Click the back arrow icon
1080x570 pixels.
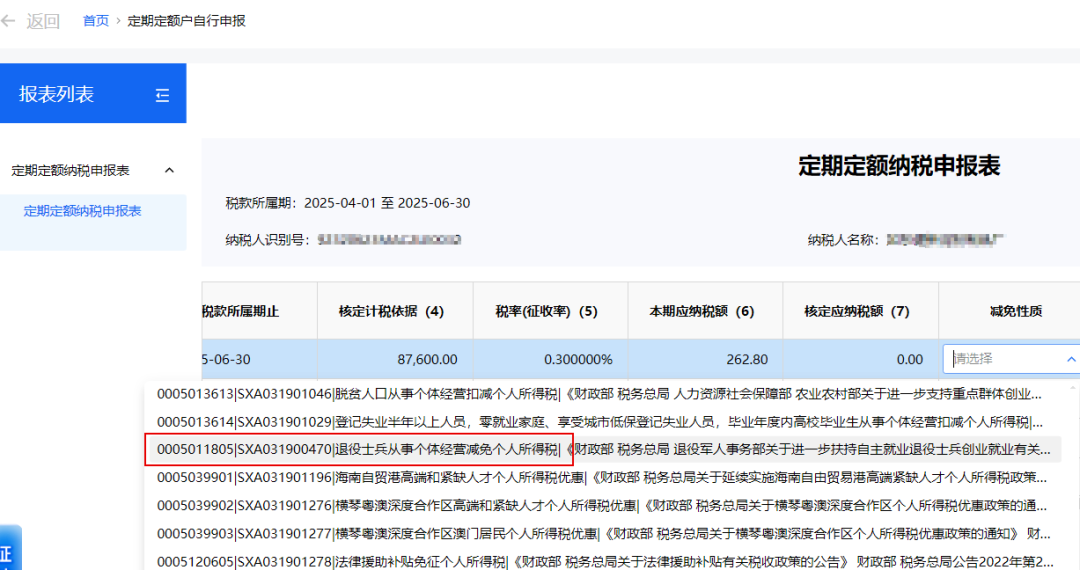coord(8,21)
